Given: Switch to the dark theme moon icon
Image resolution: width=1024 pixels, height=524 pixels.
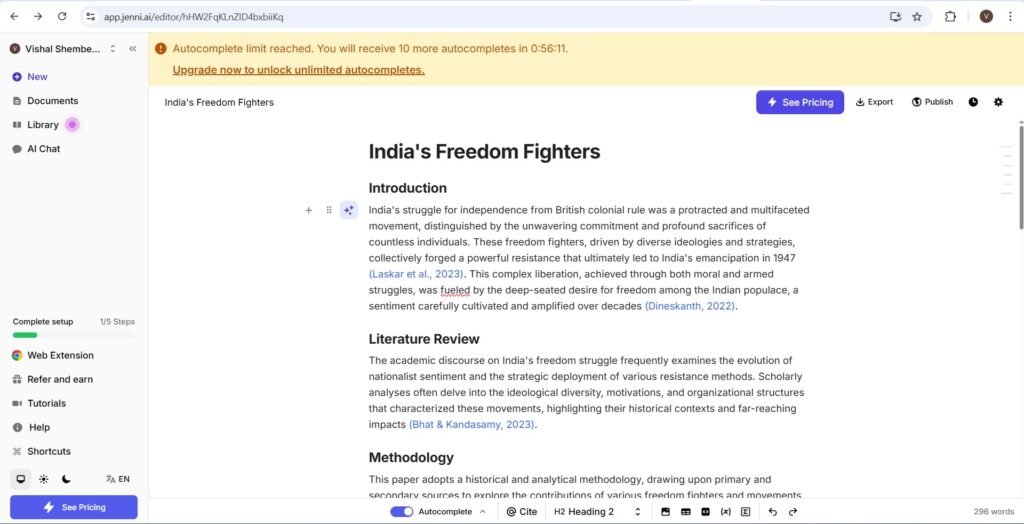Looking at the screenshot, I should pyautogui.click(x=67, y=479).
